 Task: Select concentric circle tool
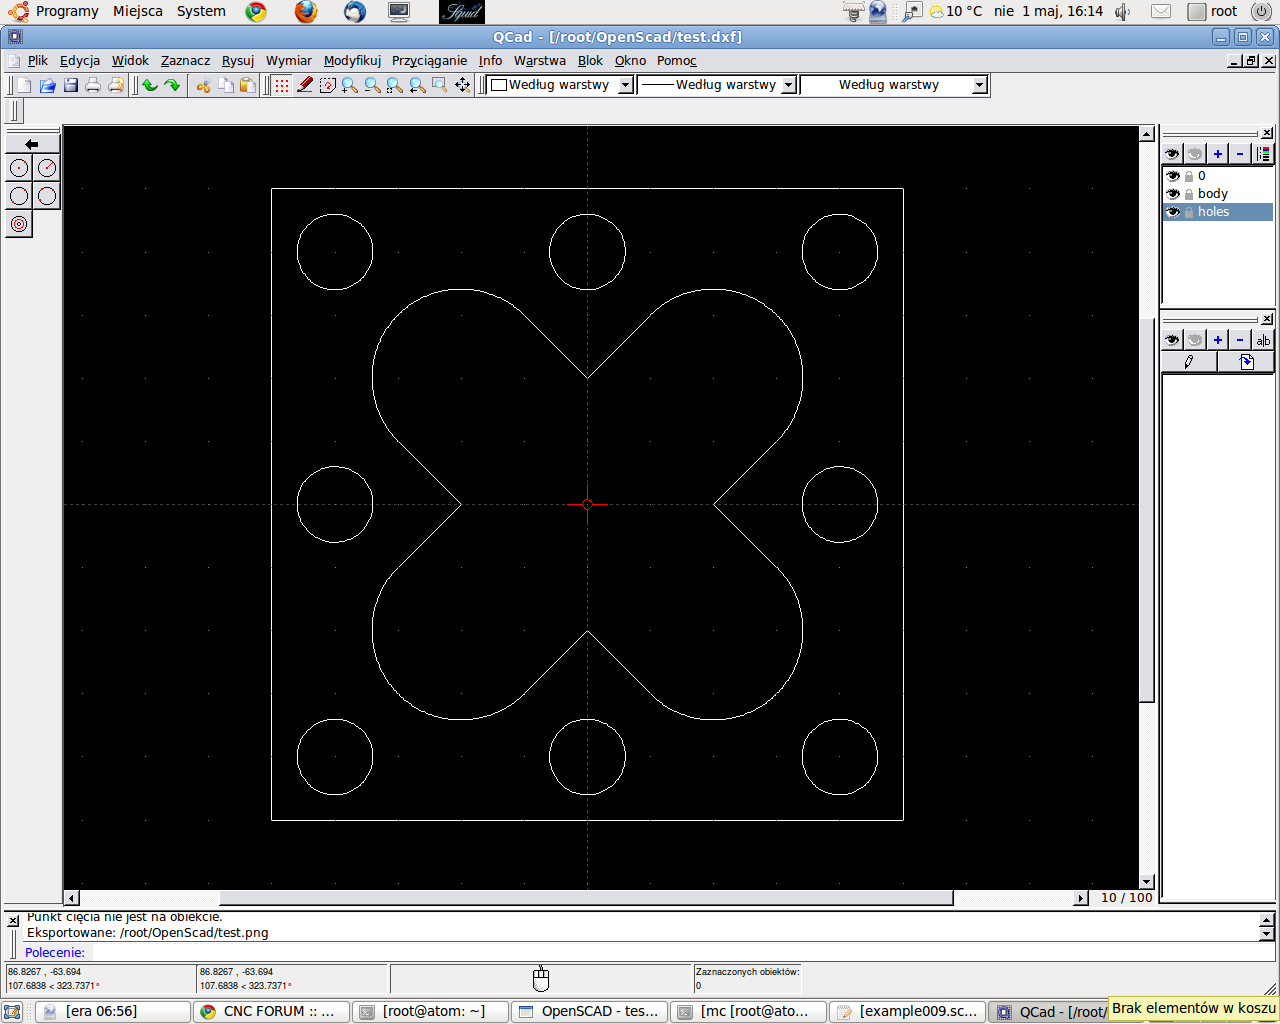(x=19, y=224)
